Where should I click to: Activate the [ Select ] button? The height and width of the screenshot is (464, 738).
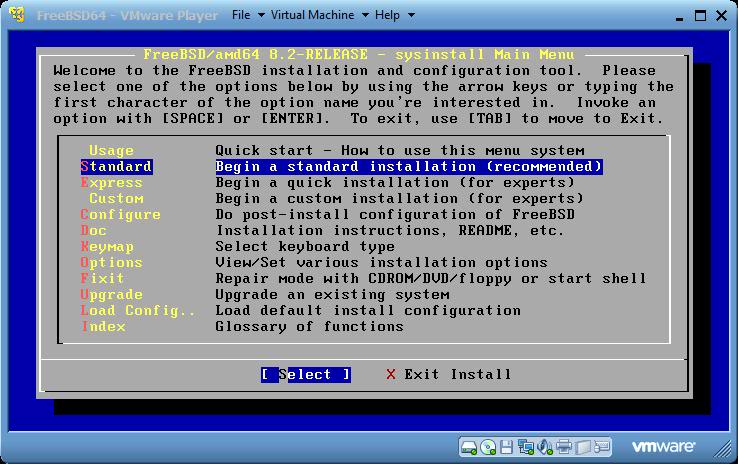tap(306, 375)
